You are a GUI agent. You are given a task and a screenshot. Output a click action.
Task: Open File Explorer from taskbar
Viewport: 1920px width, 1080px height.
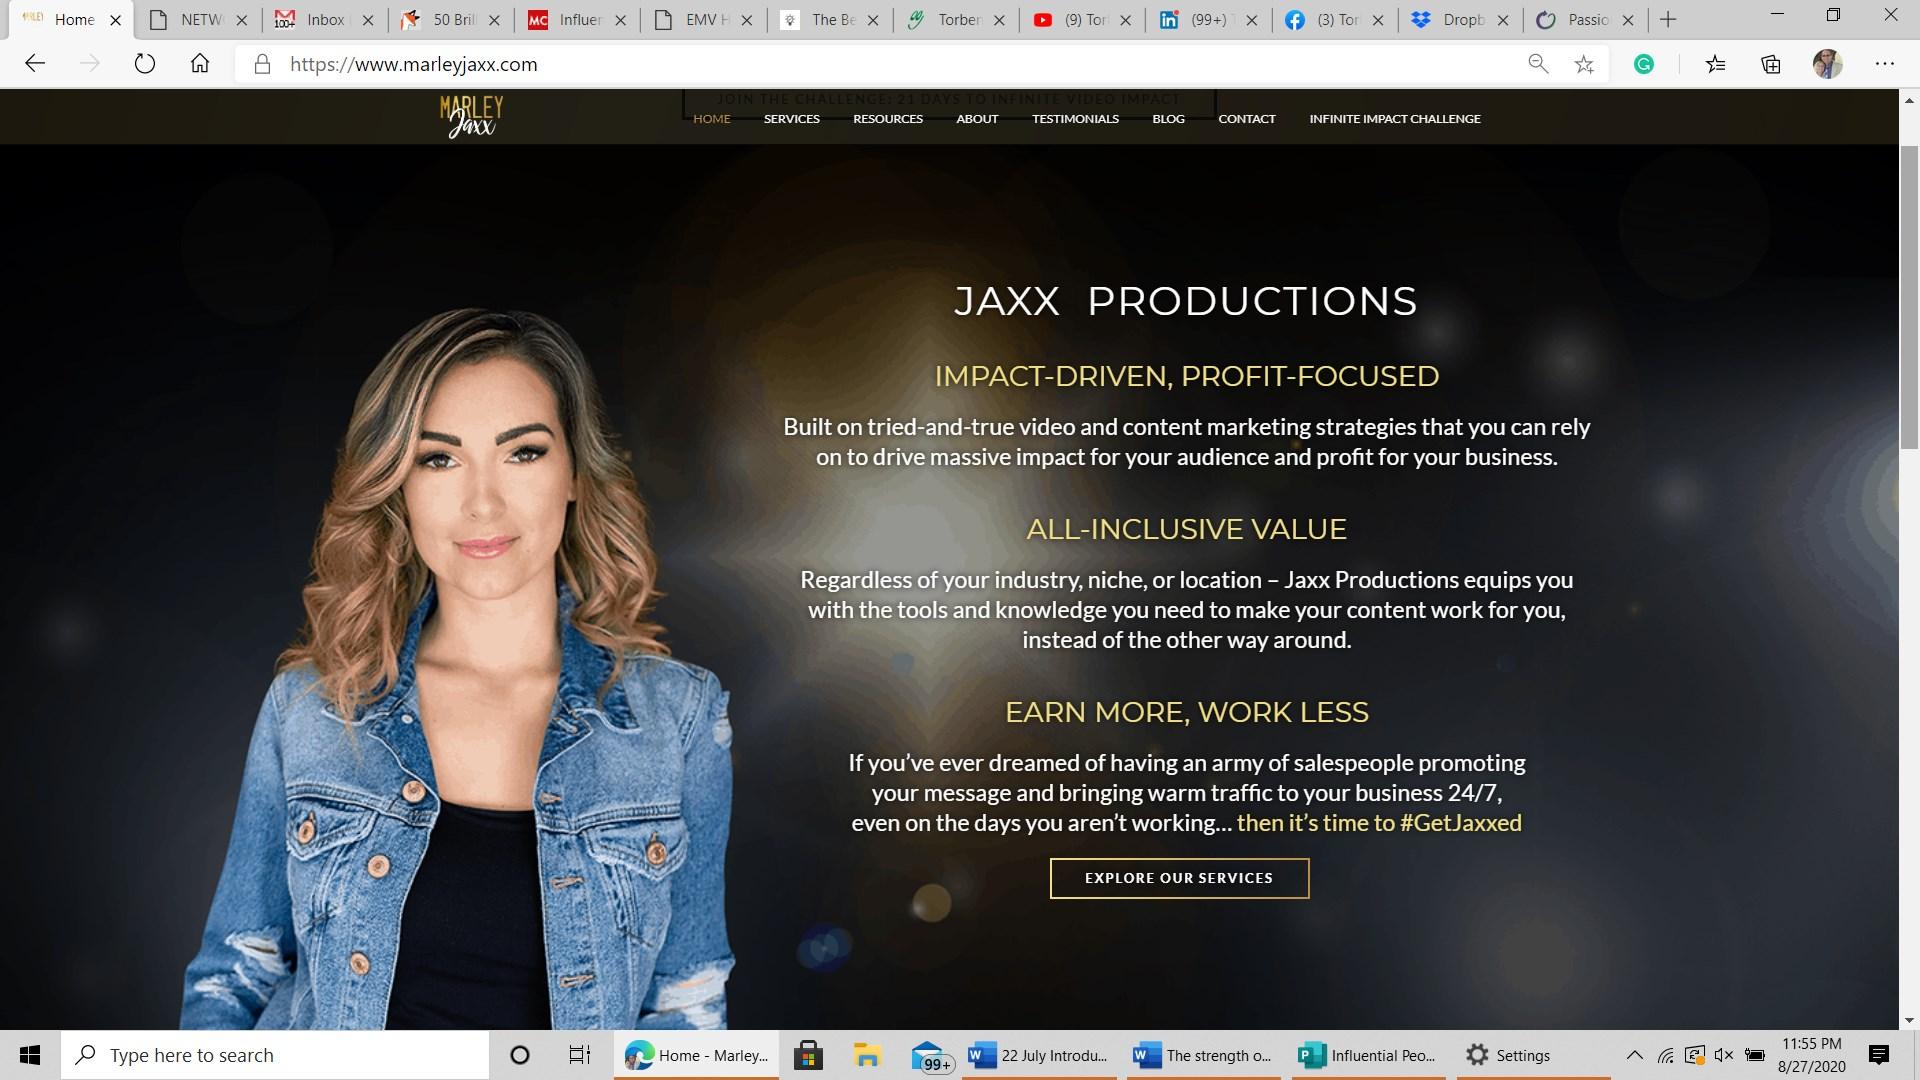tap(867, 1055)
